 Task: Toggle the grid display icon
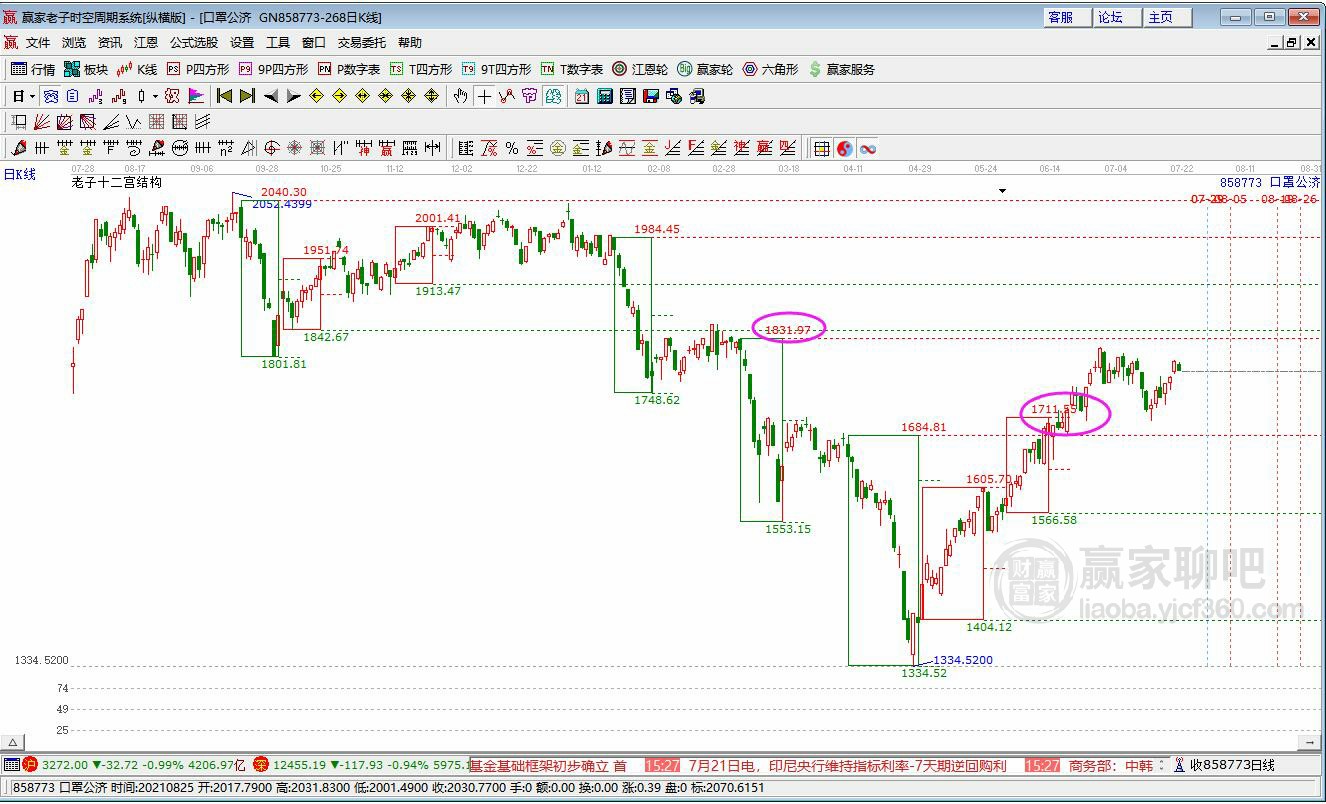(x=822, y=148)
